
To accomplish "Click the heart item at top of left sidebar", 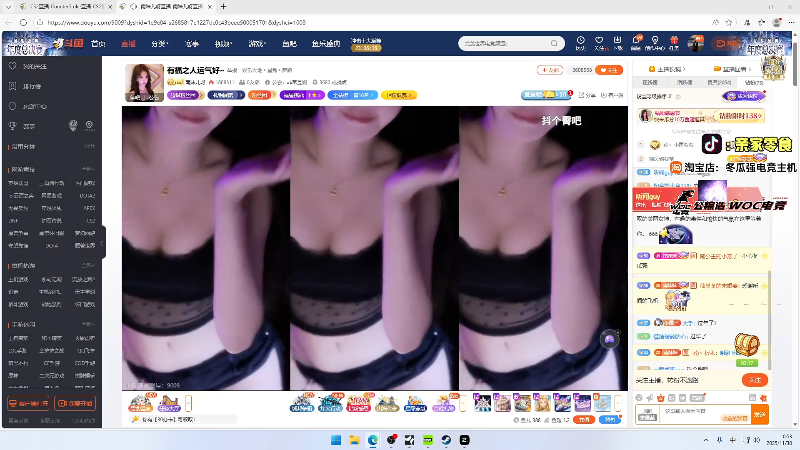I will click(28, 66).
